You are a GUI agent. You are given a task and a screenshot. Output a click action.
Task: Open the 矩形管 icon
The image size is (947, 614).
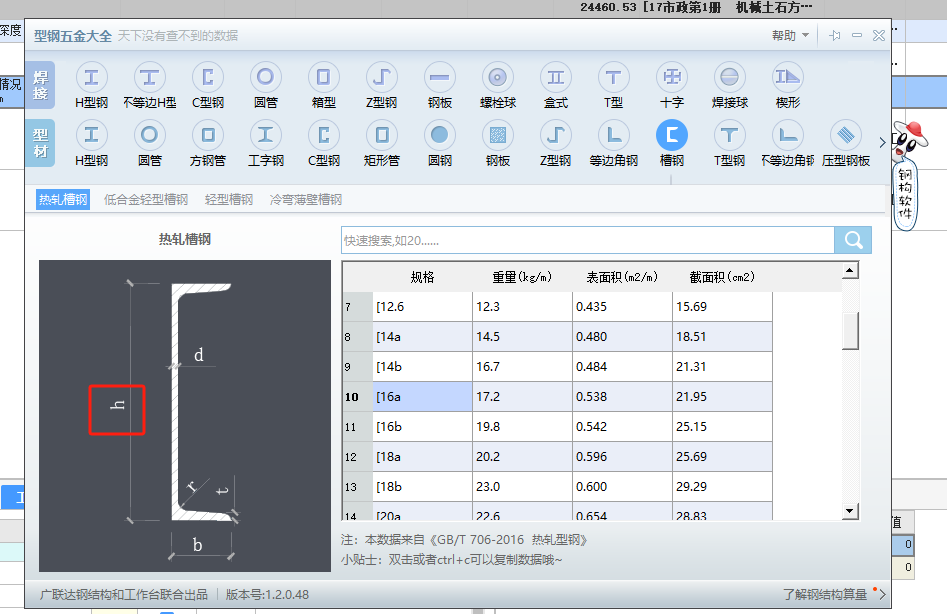pos(381,135)
